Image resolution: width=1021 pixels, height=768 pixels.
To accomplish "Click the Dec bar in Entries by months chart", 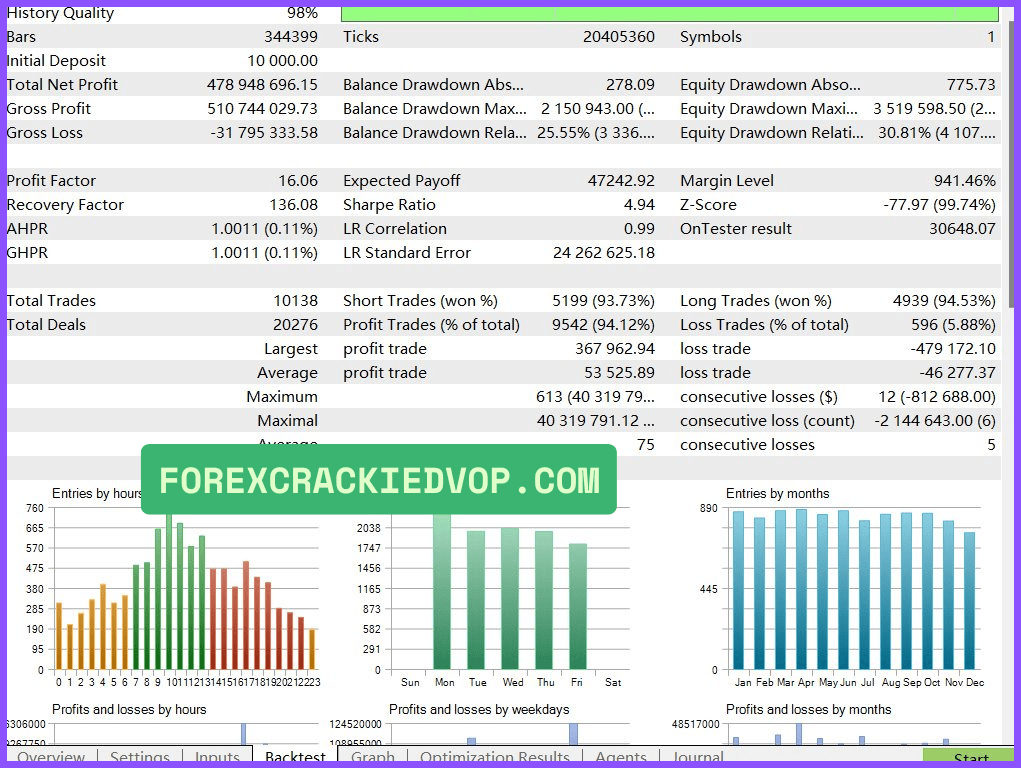I will pos(970,601).
